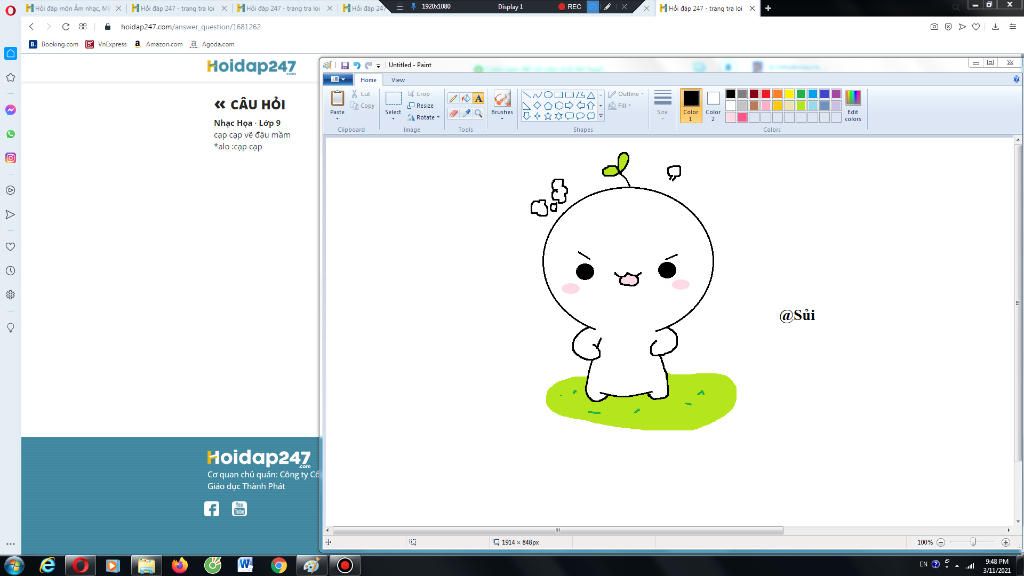Select the Oval shape in Shapes gallery
The image size is (1024, 576).
click(x=548, y=95)
